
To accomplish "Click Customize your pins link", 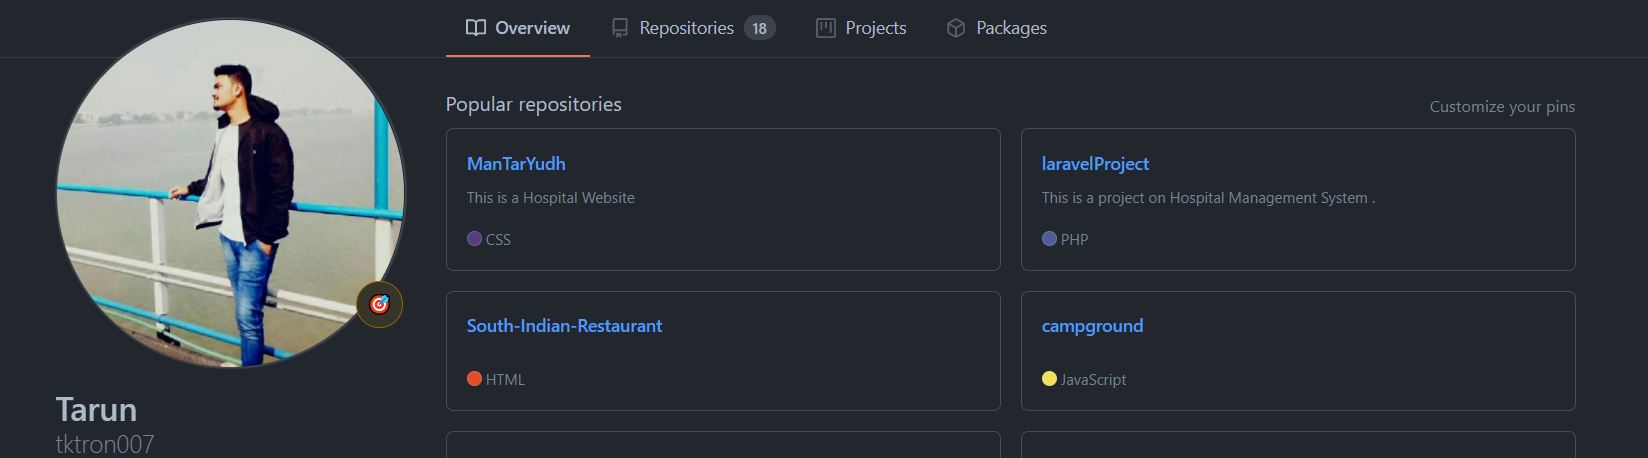I will coord(1502,106).
